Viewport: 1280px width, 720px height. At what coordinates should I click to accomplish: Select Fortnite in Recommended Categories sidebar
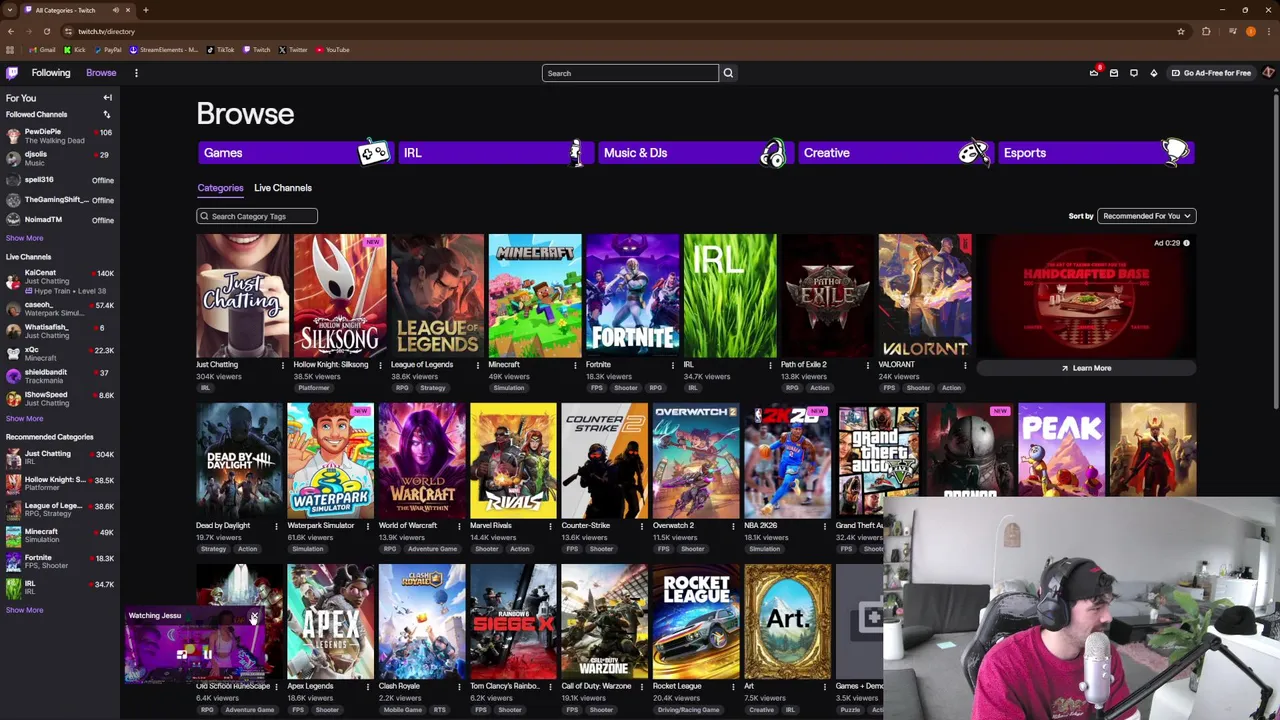(x=60, y=561)
